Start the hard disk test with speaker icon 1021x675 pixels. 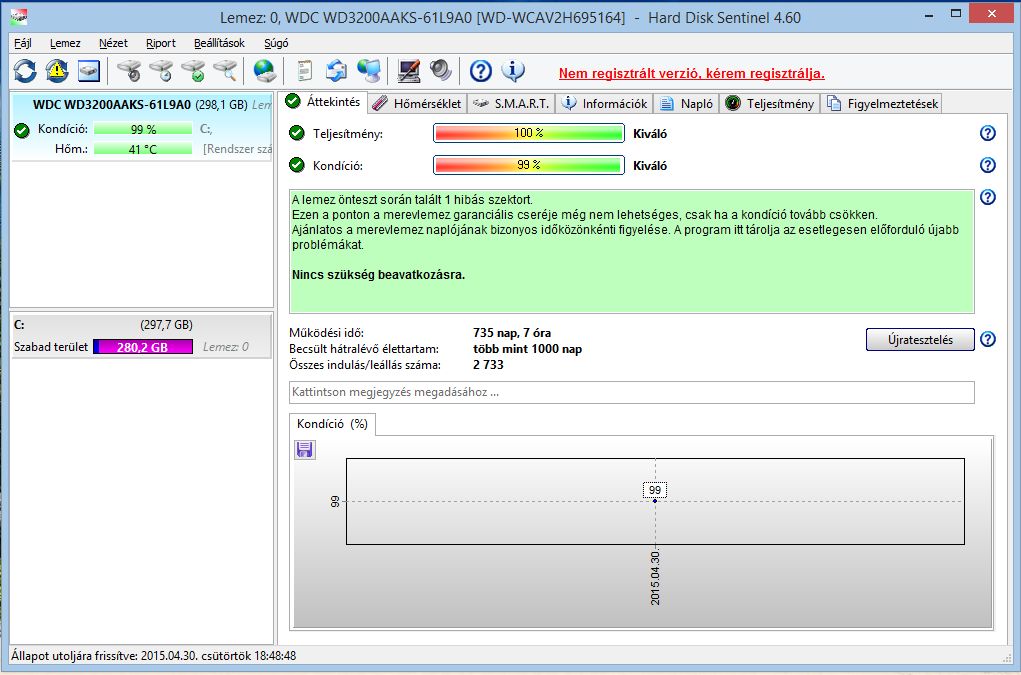129,71
